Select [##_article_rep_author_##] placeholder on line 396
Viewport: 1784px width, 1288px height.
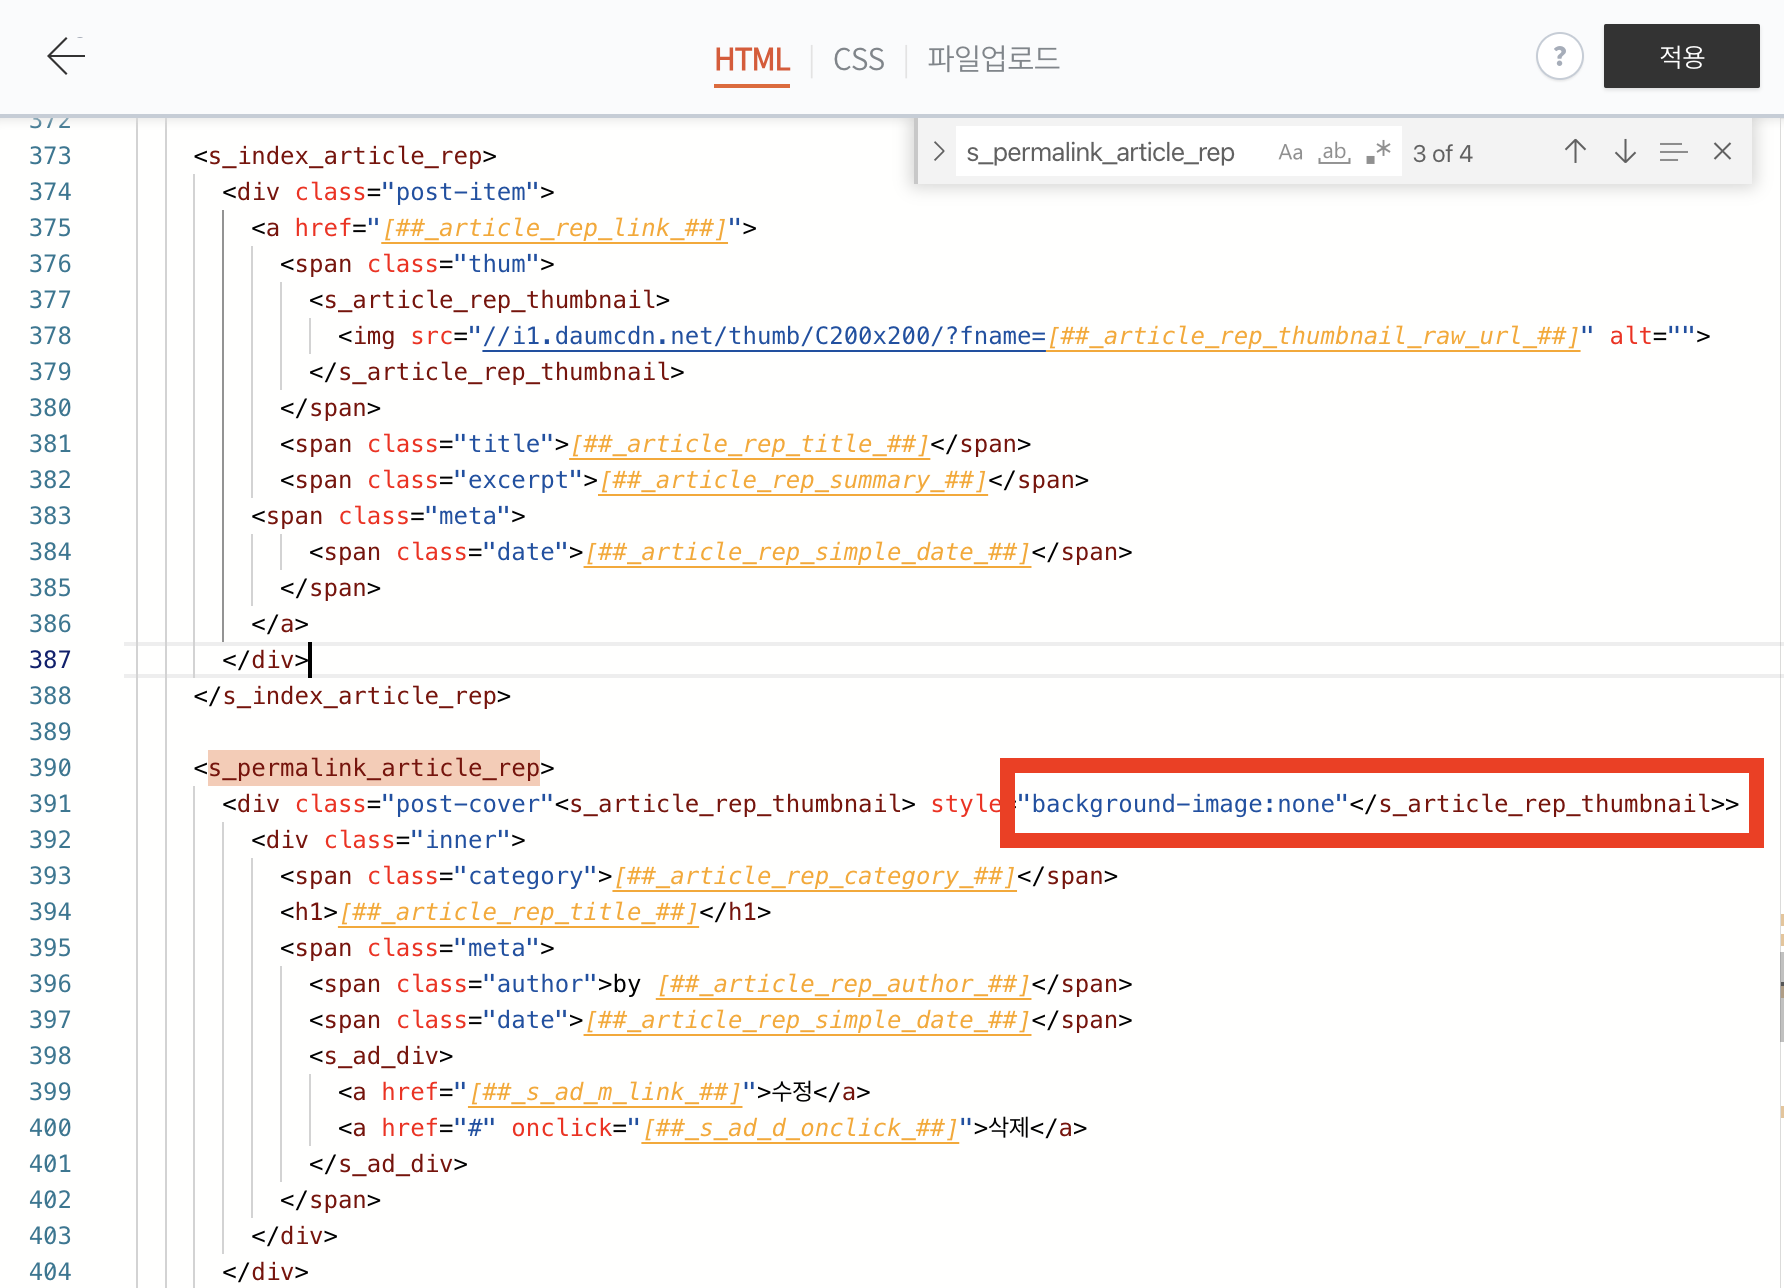[x=844, y=984]
